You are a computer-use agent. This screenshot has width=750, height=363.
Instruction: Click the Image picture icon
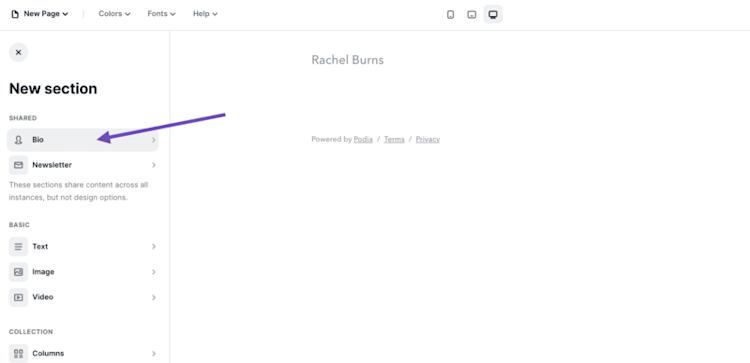tap(18, 272)
